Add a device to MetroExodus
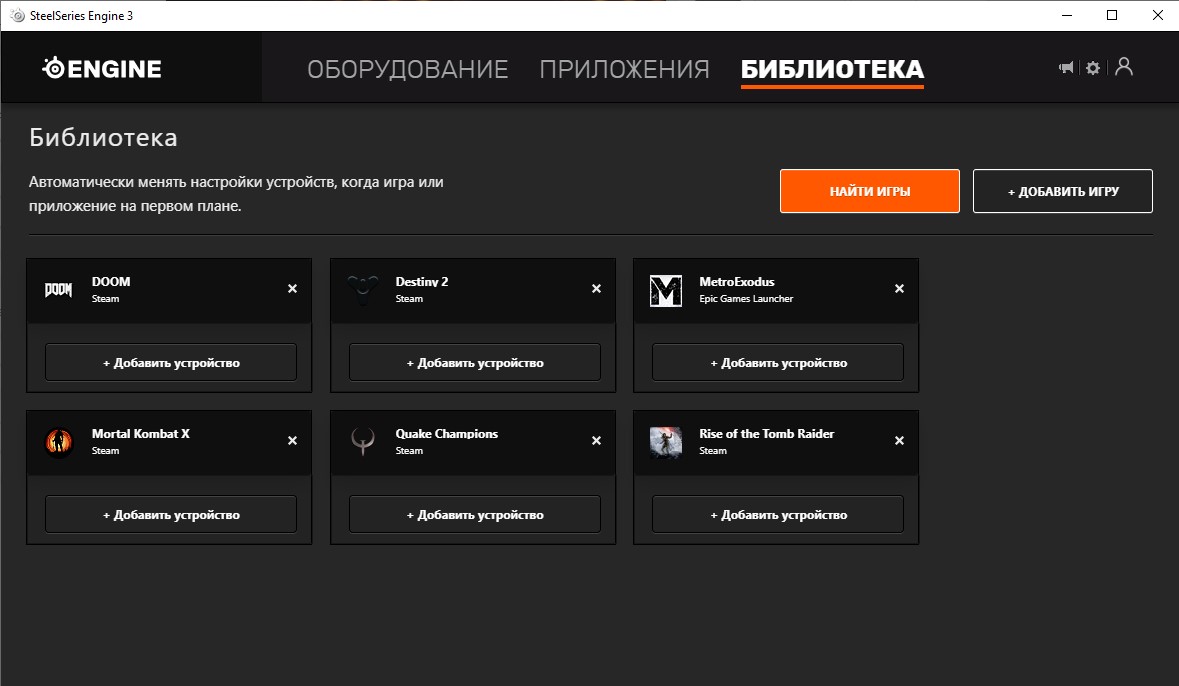The image size is (1179, 686). (x=777, y=363)
